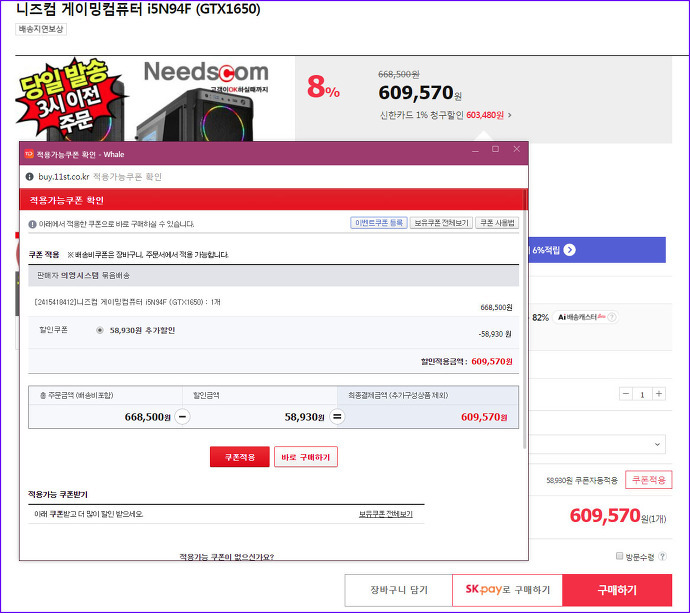Click 바로 구매하기 button
Image resolution: width=690 pixels, height=613 pixels.
pos(306,457)
